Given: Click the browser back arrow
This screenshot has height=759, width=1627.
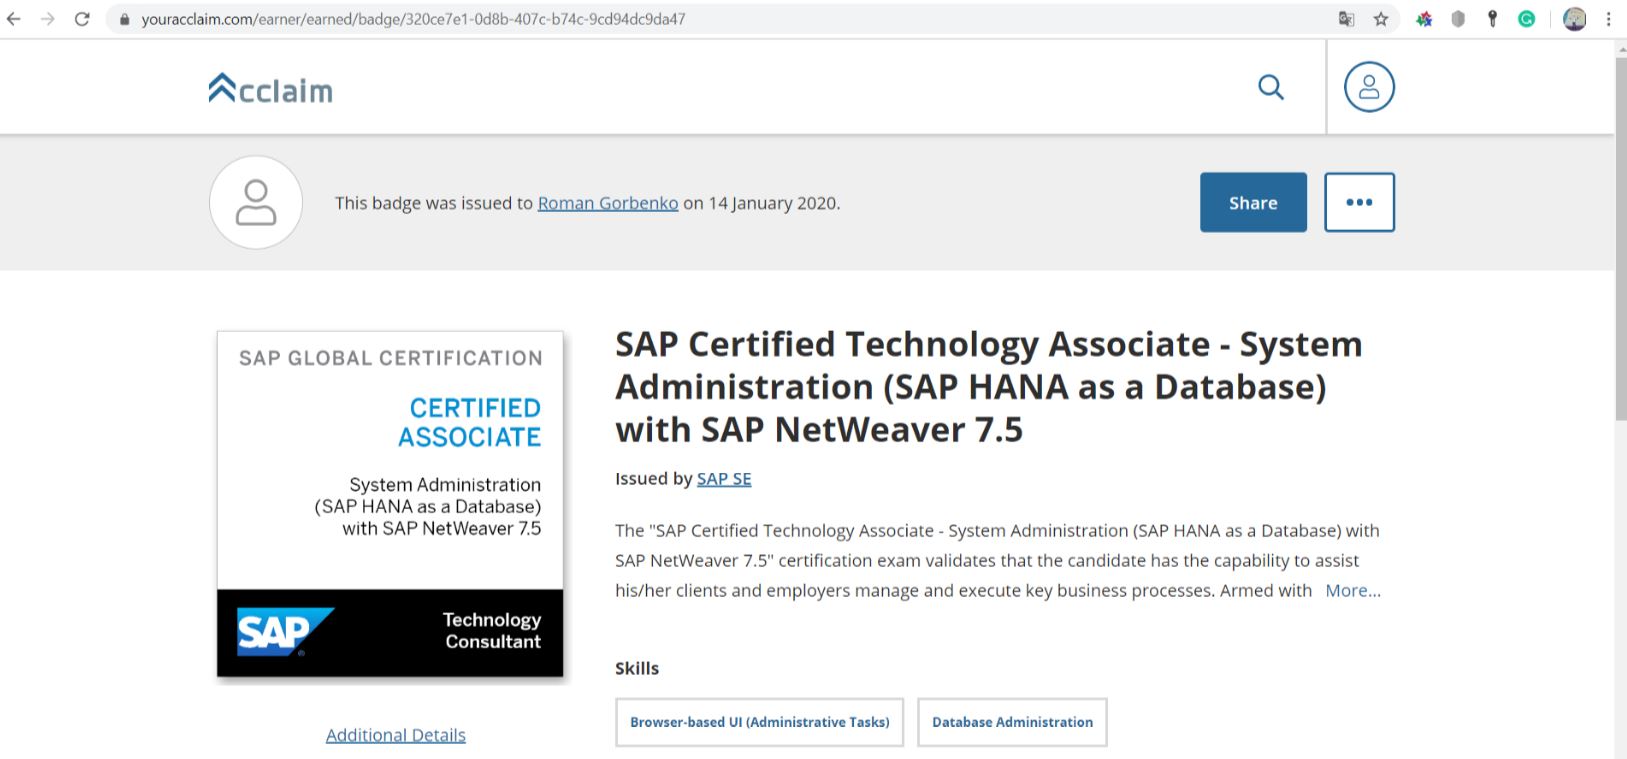Looking at the screenshot, I should [x=14, y=19].
